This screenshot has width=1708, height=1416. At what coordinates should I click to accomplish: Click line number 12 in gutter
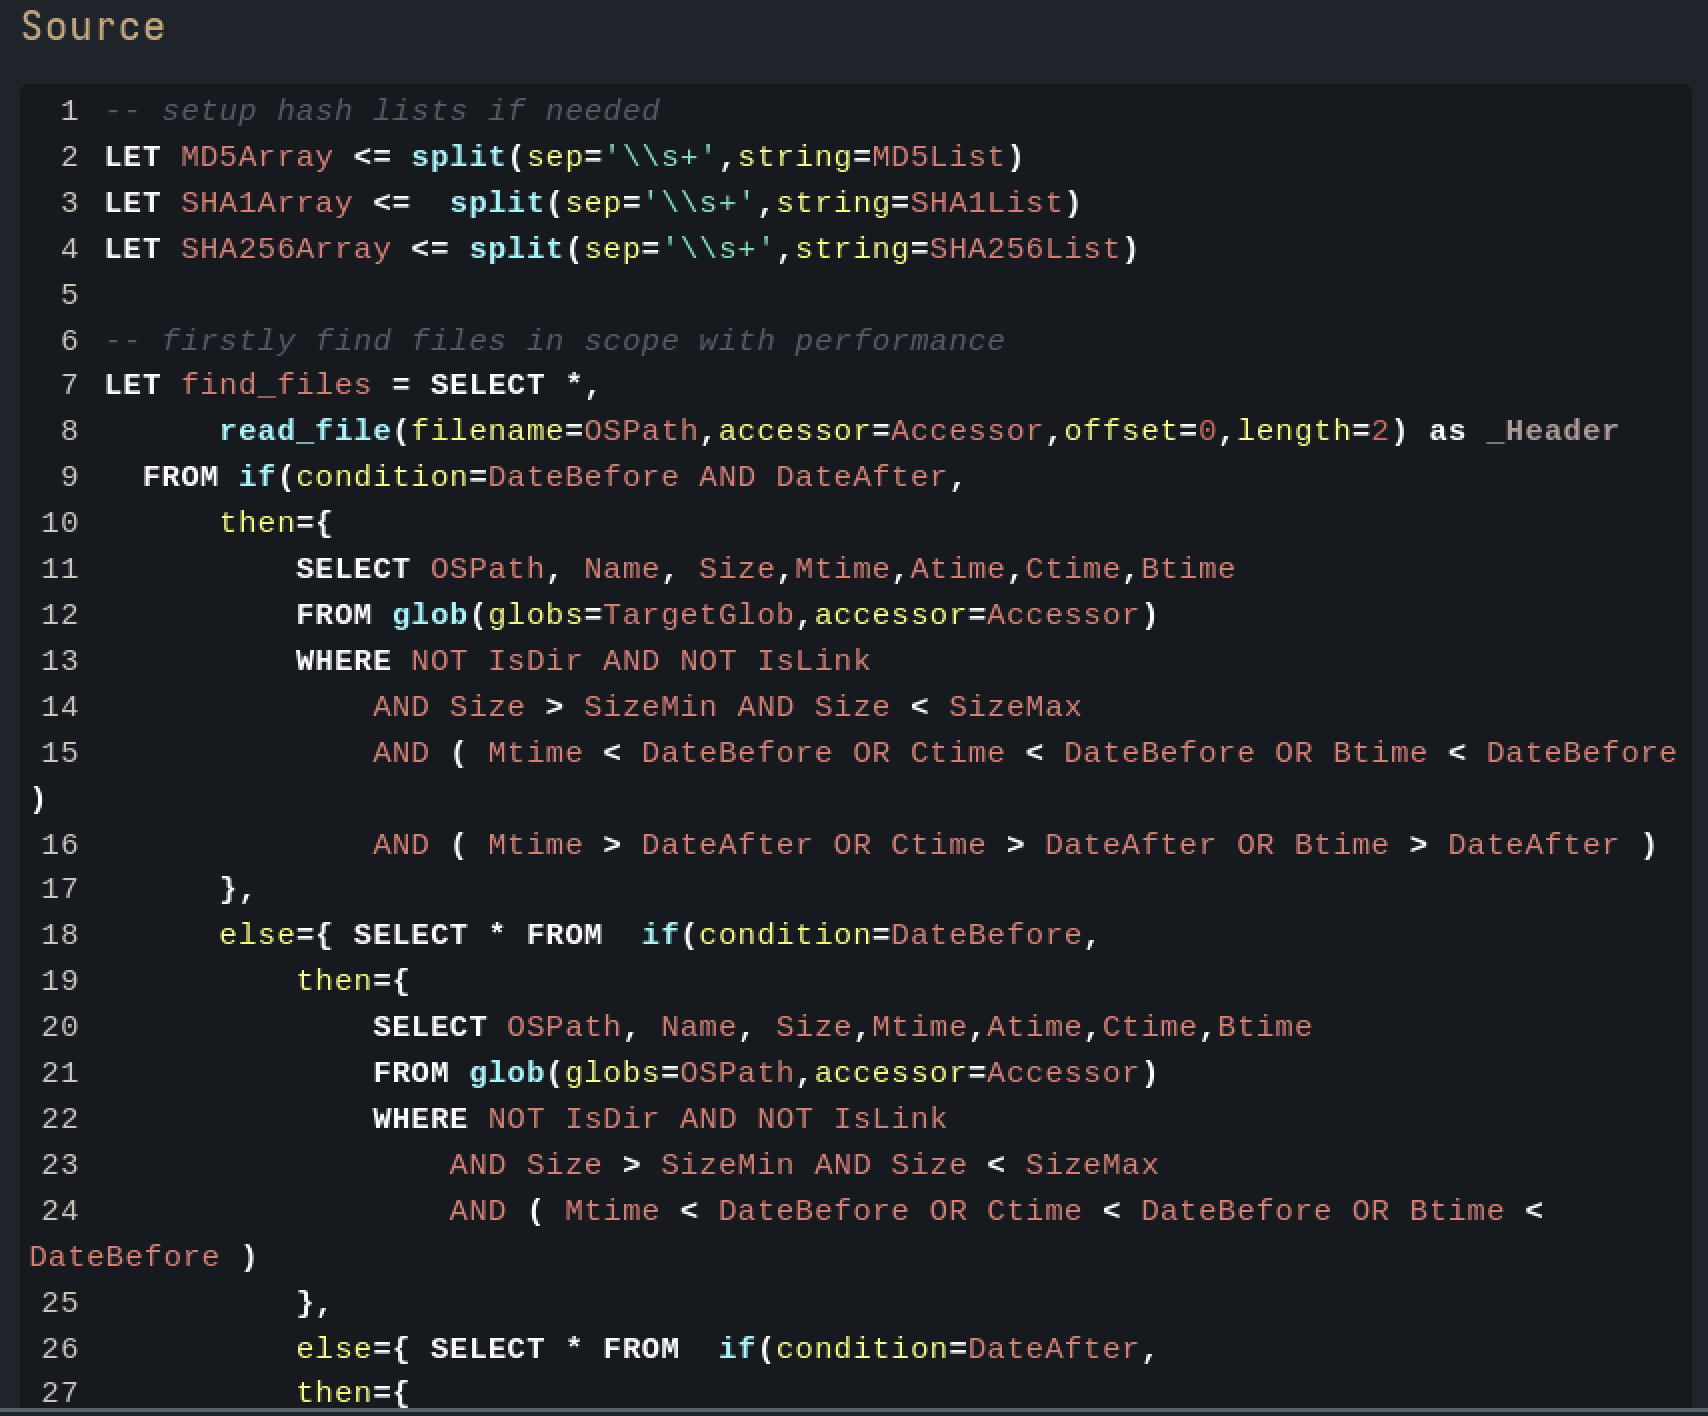(x=60, y=615)
